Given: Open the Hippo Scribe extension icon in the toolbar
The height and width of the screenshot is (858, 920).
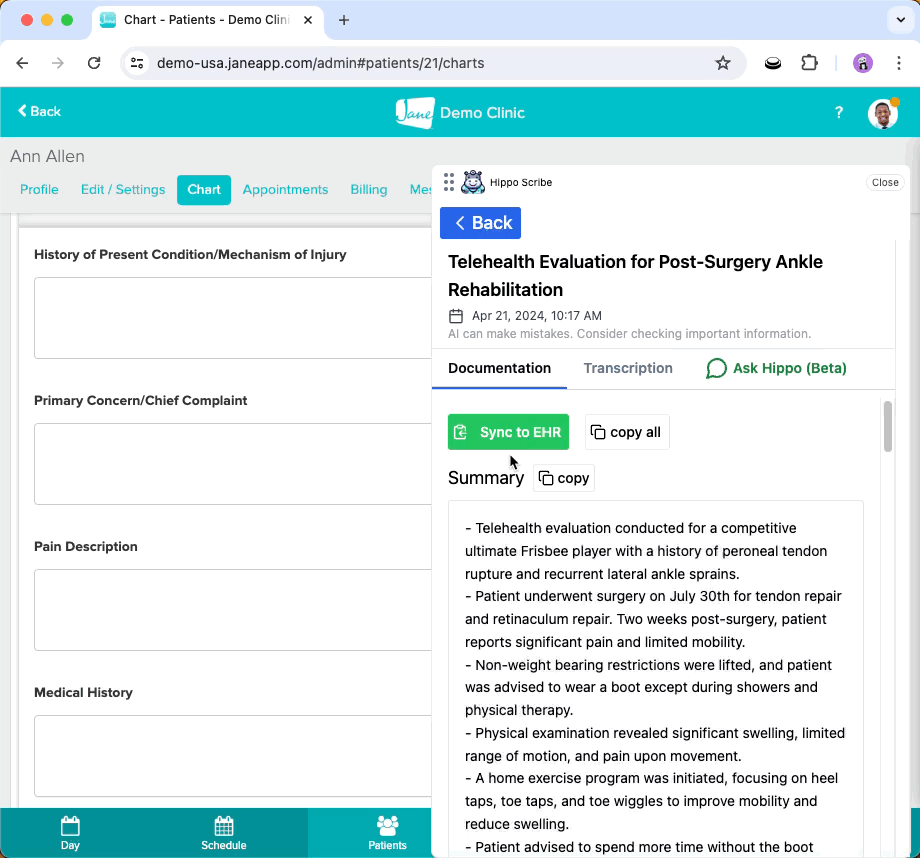Looking at the screenshot, I should [773, 63].
